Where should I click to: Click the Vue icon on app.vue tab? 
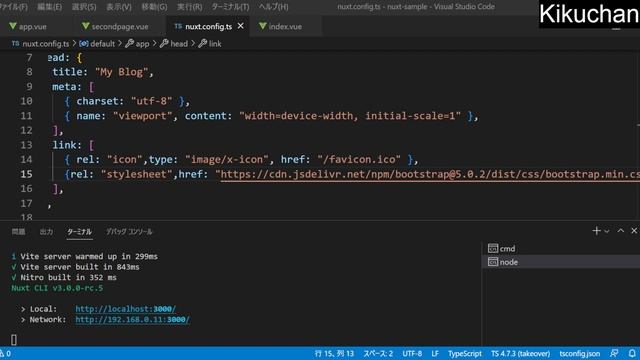13,26
